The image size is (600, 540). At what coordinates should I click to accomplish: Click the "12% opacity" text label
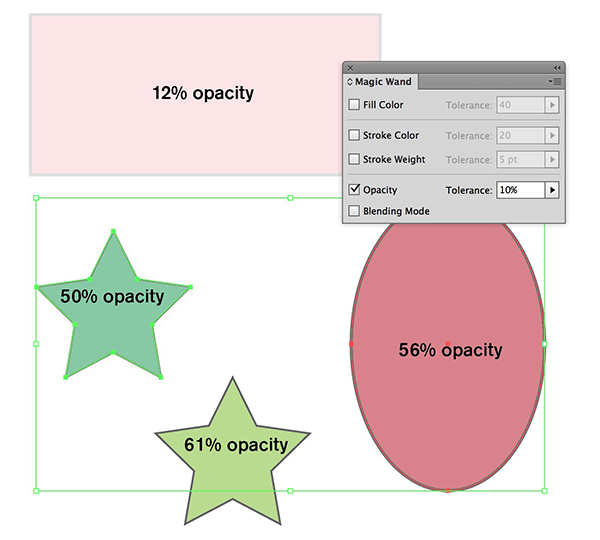pyautogui.click(x=203, y=93)
